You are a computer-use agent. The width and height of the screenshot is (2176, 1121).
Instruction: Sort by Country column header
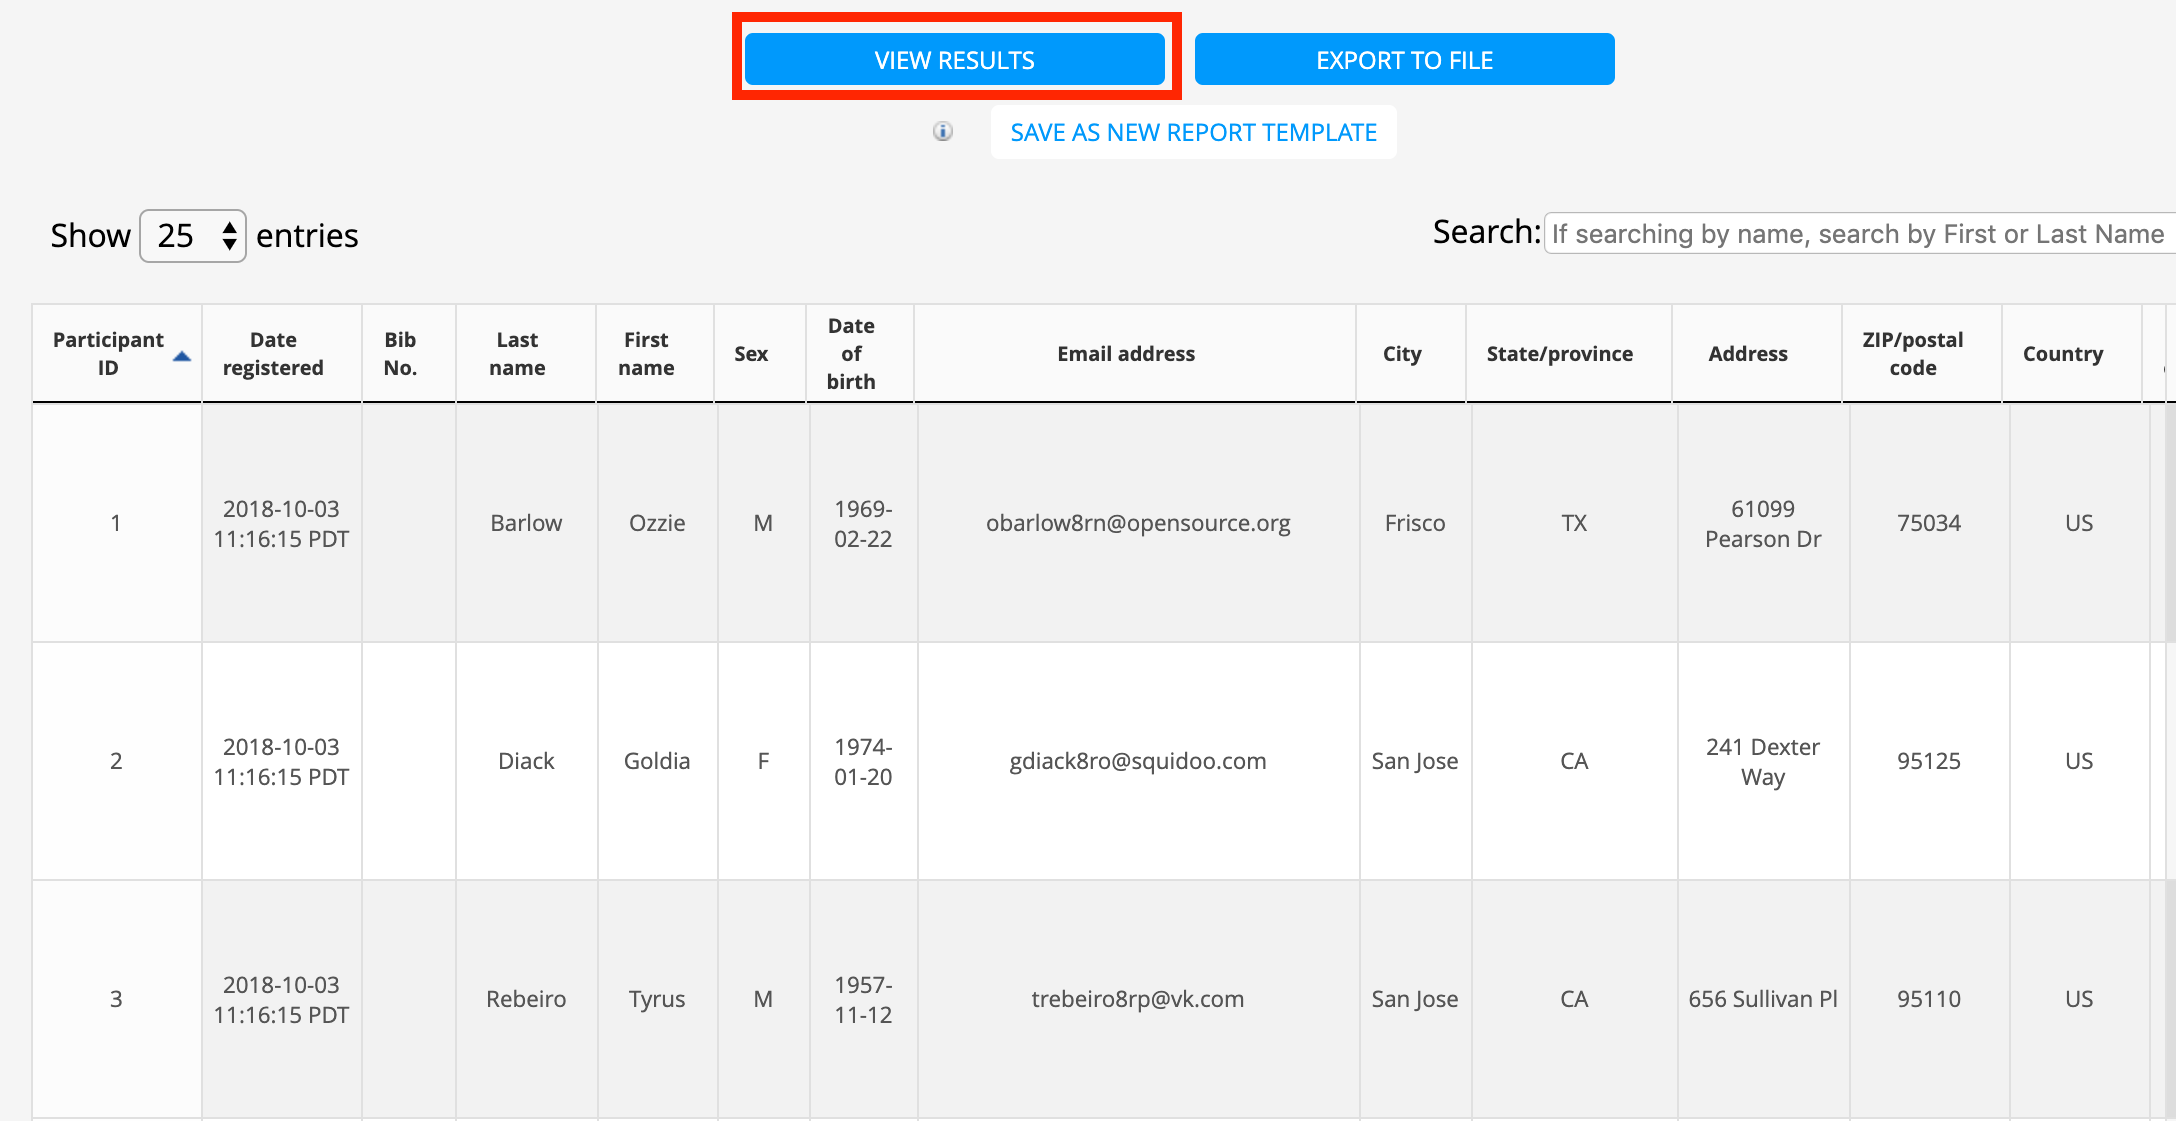2062,354
